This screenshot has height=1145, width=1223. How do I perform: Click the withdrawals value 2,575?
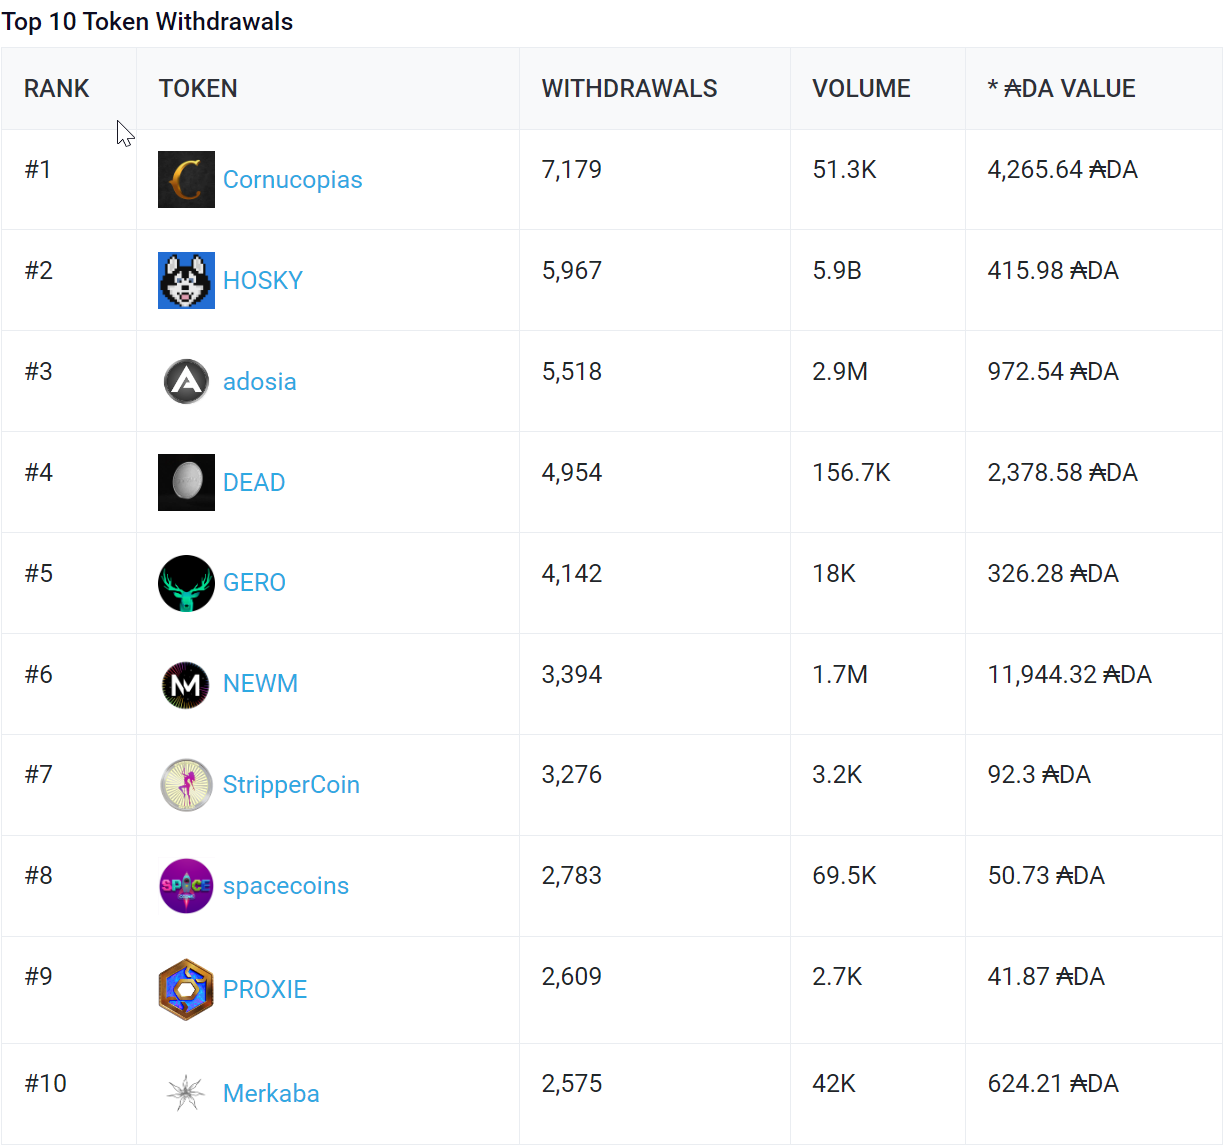pos(572,1084)
